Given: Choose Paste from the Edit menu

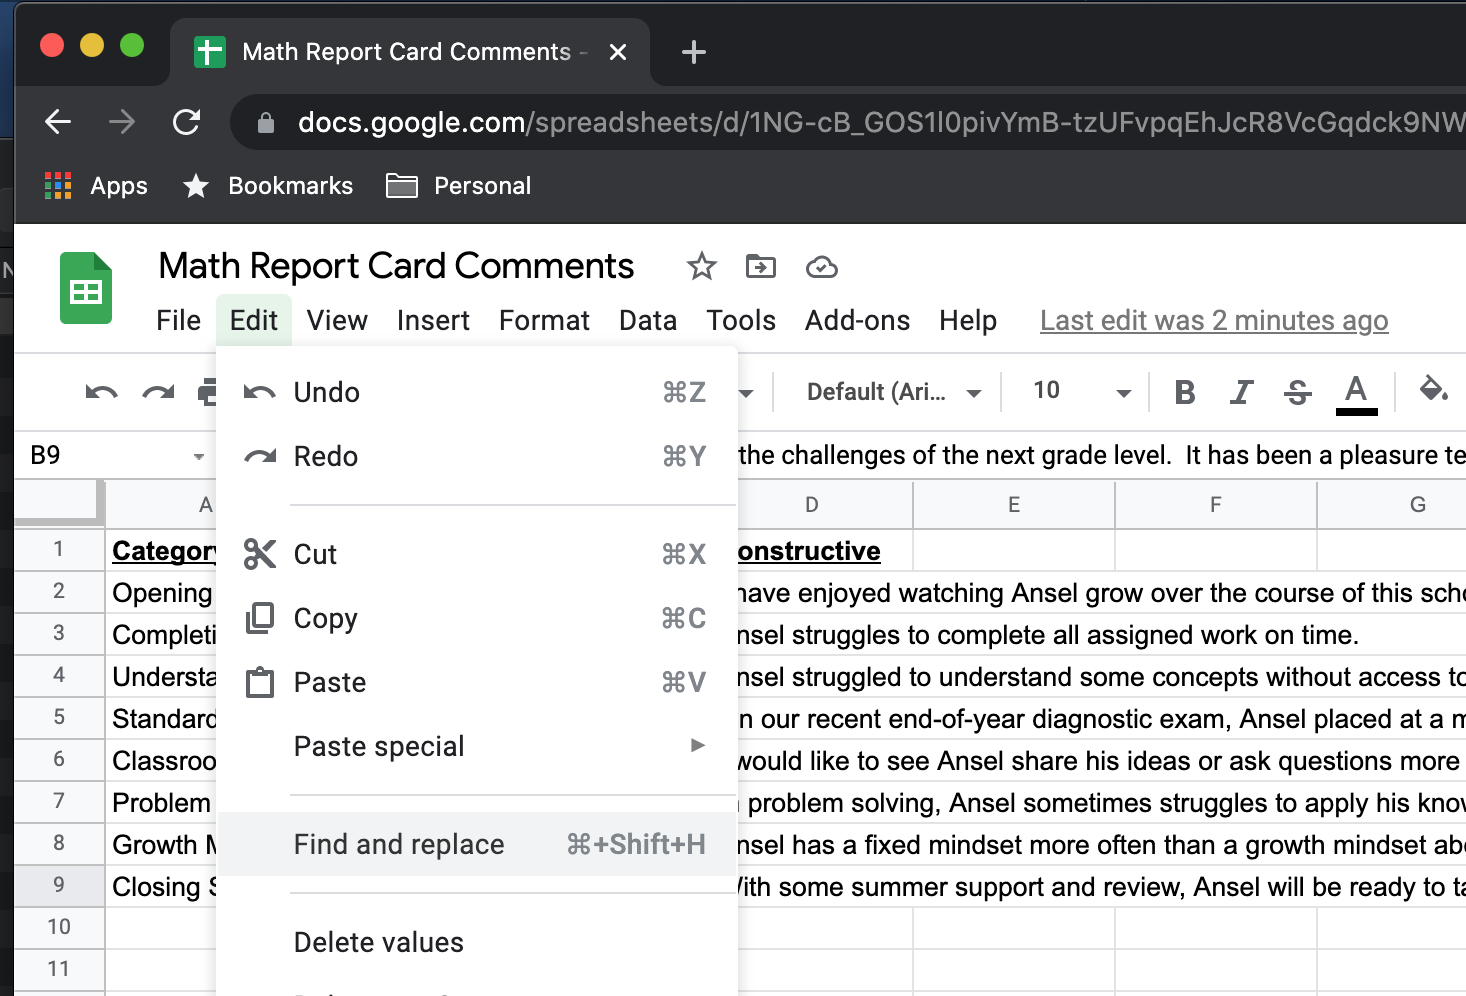Looking at the screenshot, I should click(x=477, y=682).
